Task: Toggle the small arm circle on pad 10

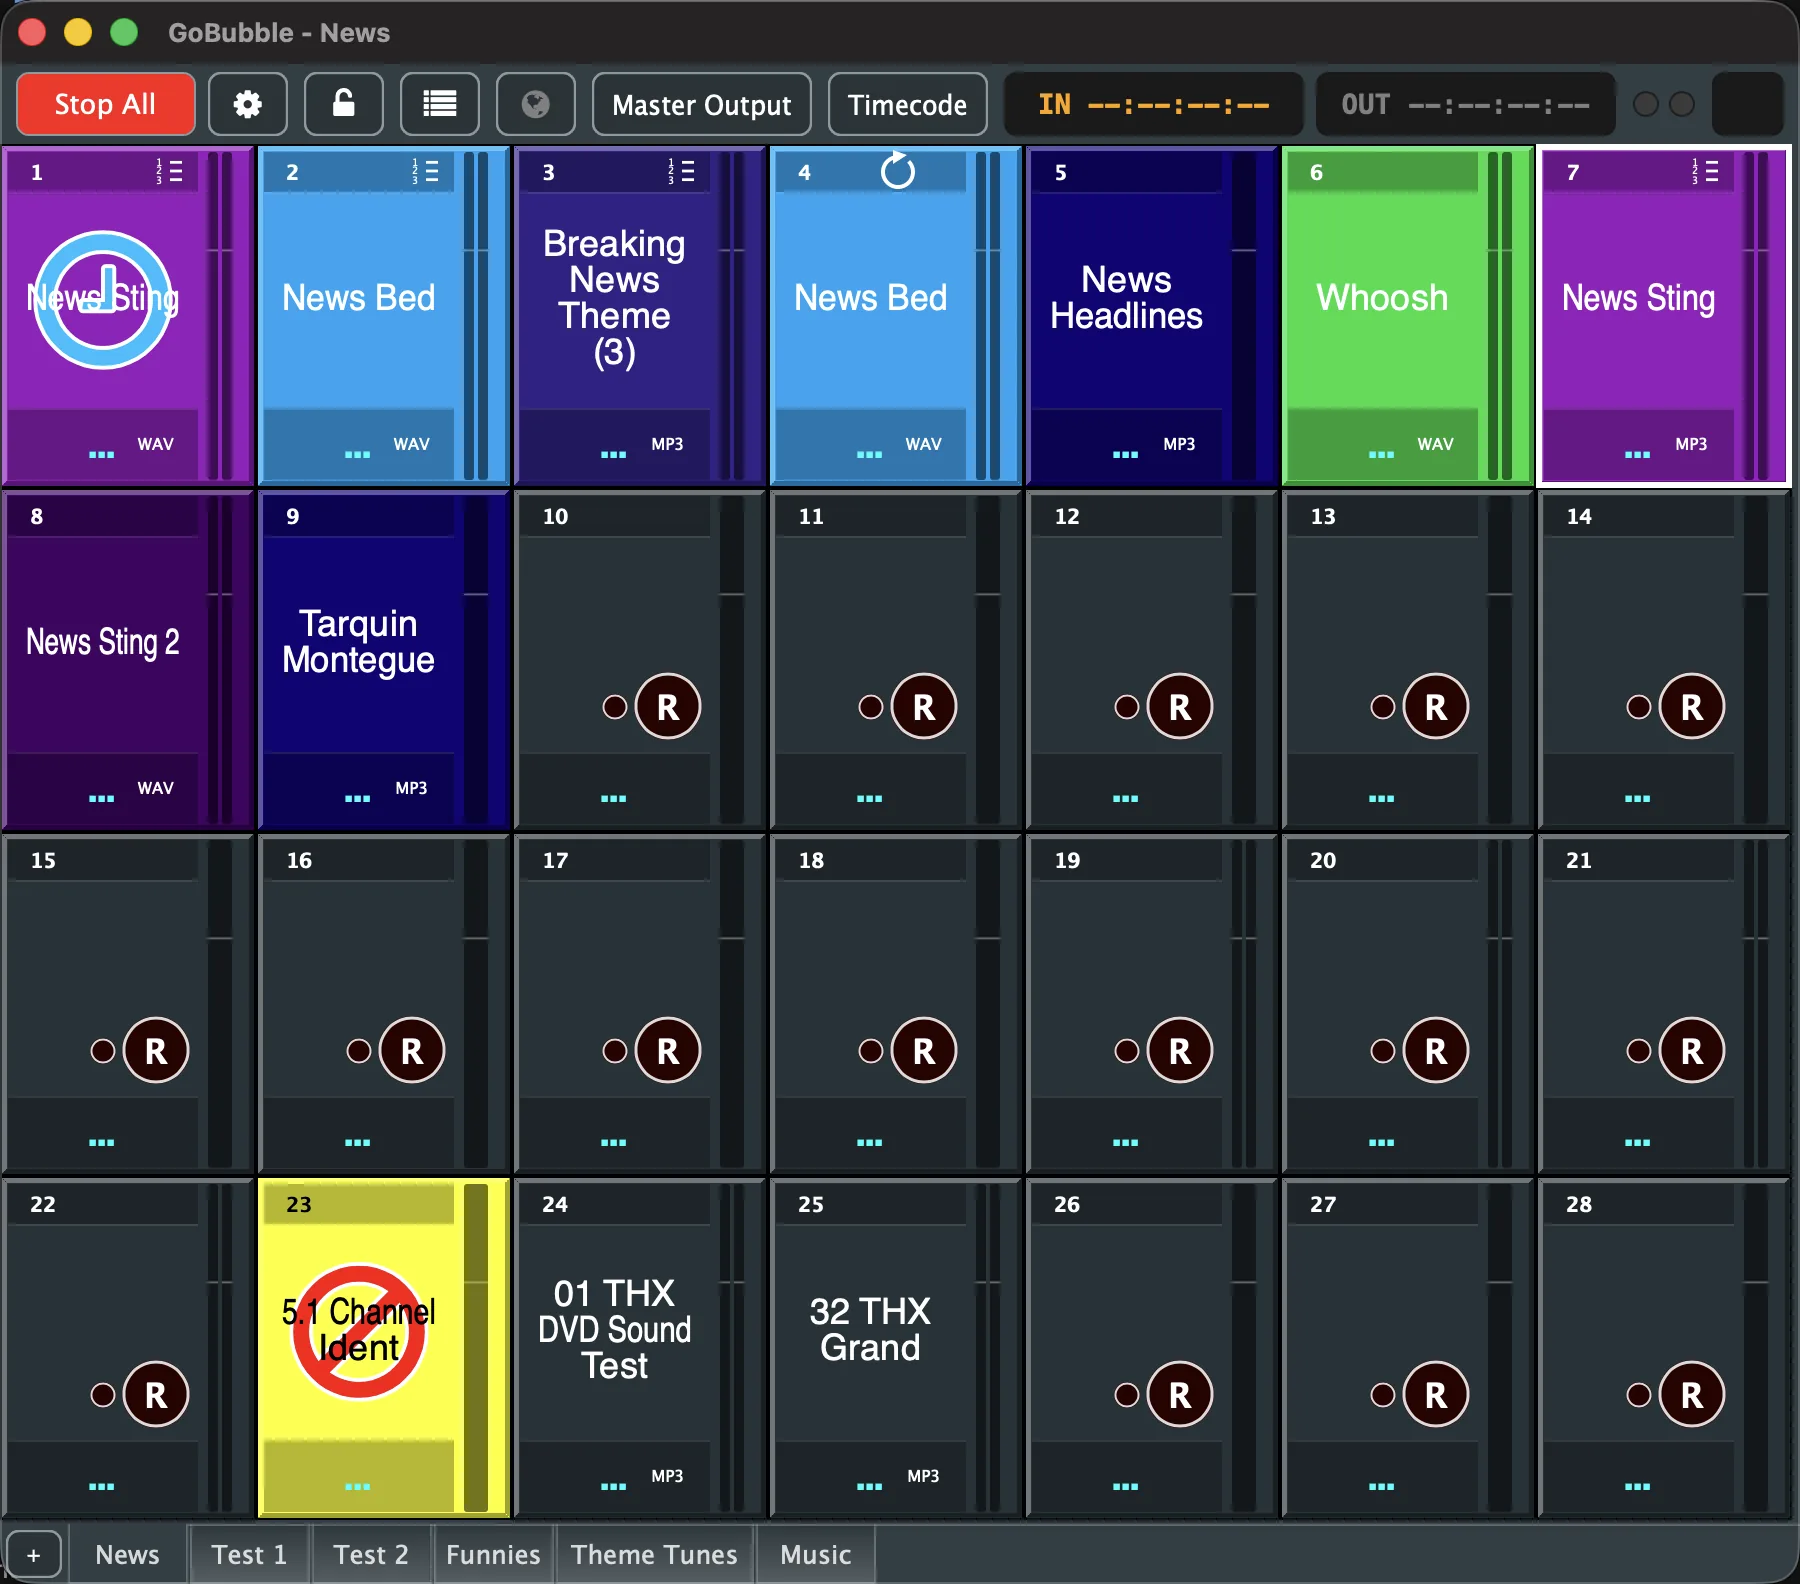Action: (615, 707)
